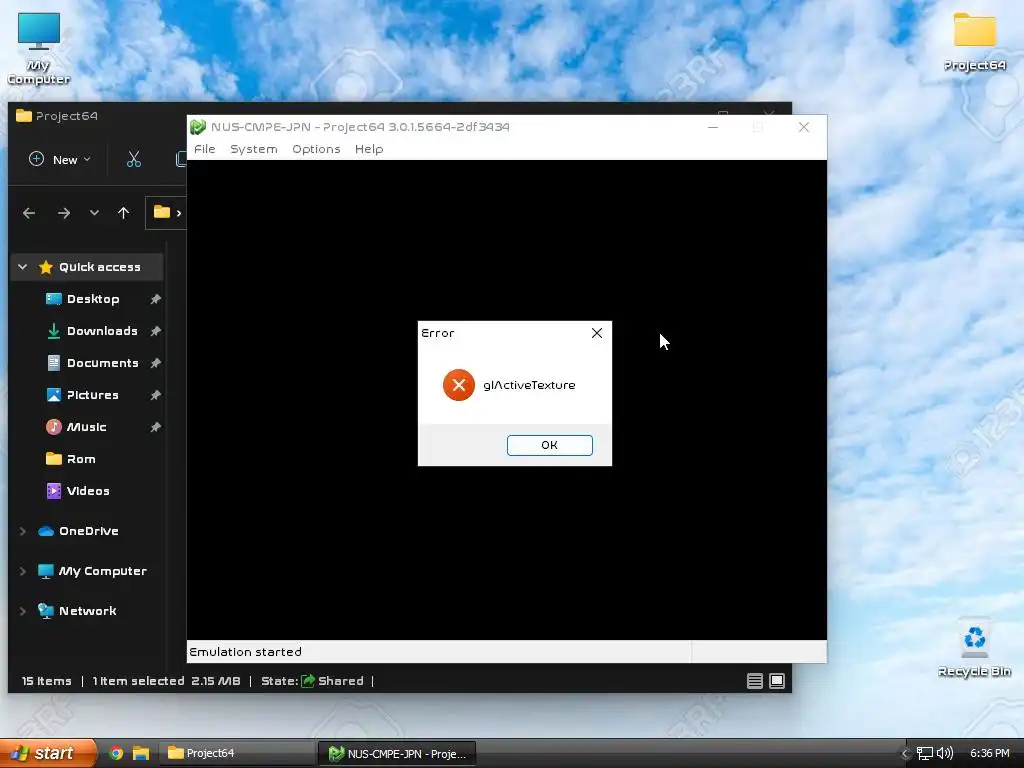Open recent locations dropdown chevron in explorer
The width and height of the screenshot is (1024, 768).
click(x=95, y=213)
